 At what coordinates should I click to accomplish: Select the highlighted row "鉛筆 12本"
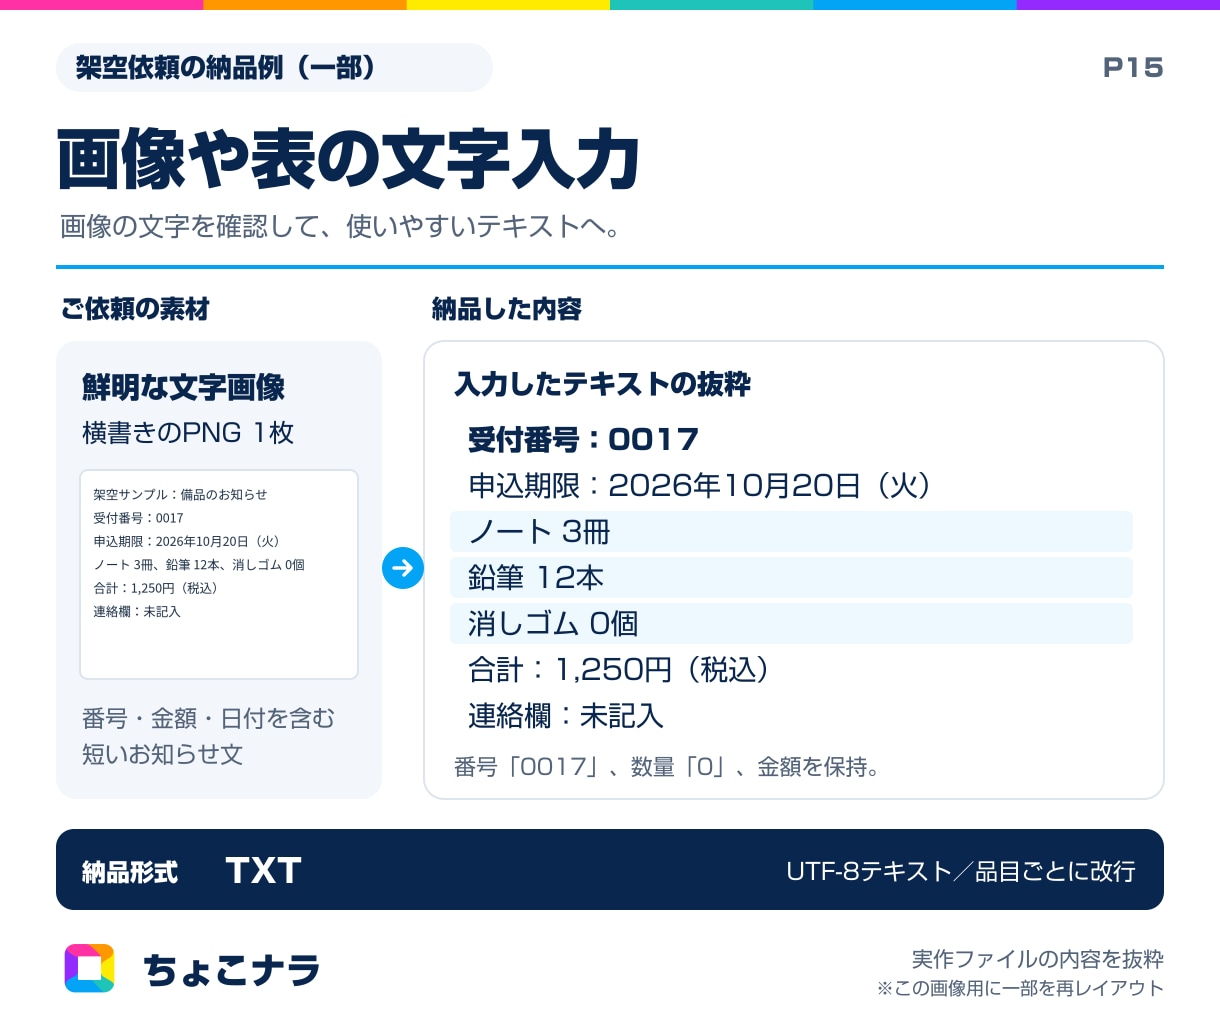tap(791, 578)
